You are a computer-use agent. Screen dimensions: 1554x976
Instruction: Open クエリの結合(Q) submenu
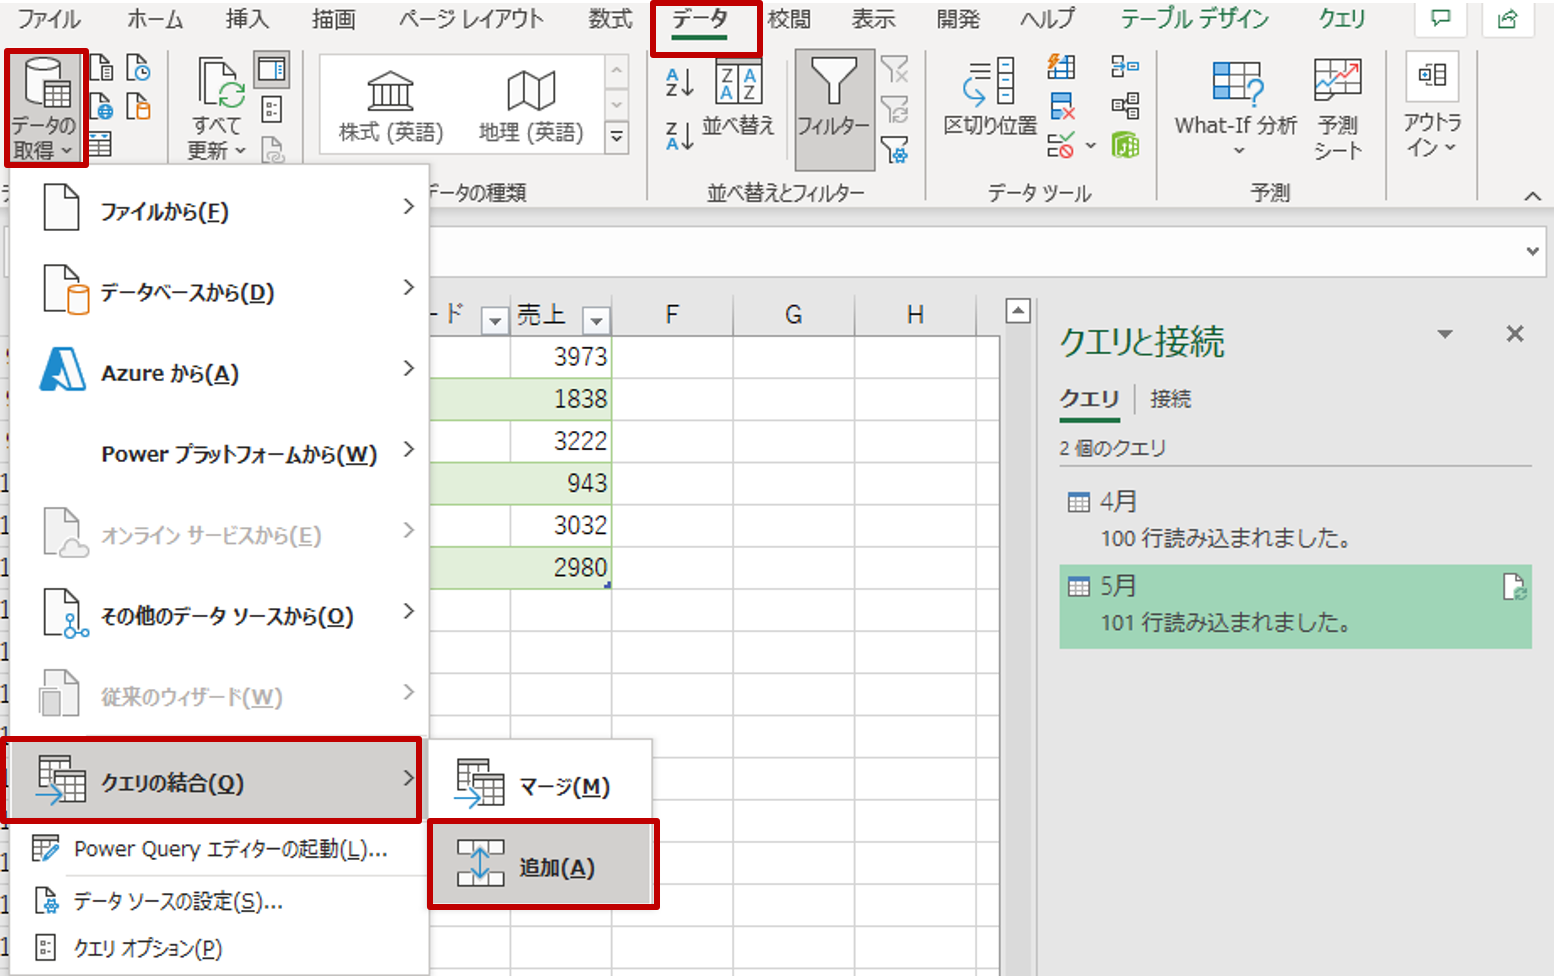212,781
